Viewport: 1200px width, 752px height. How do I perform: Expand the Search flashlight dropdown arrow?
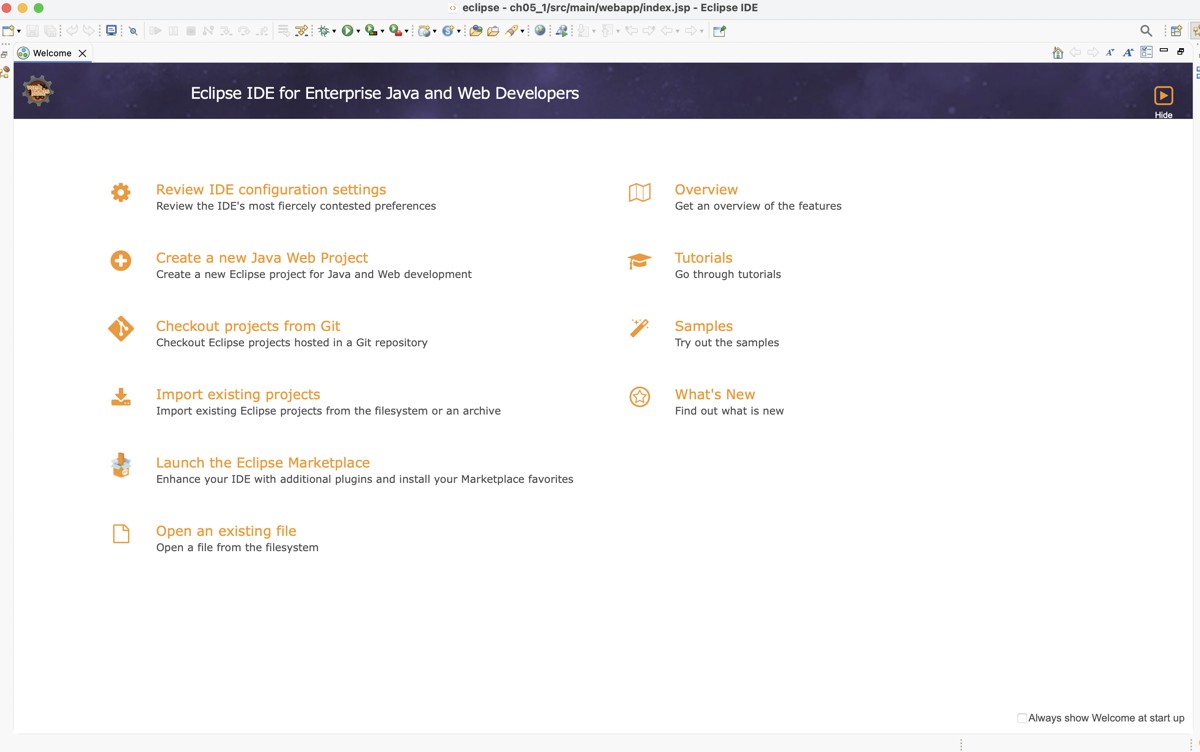(x=522, y=31)
